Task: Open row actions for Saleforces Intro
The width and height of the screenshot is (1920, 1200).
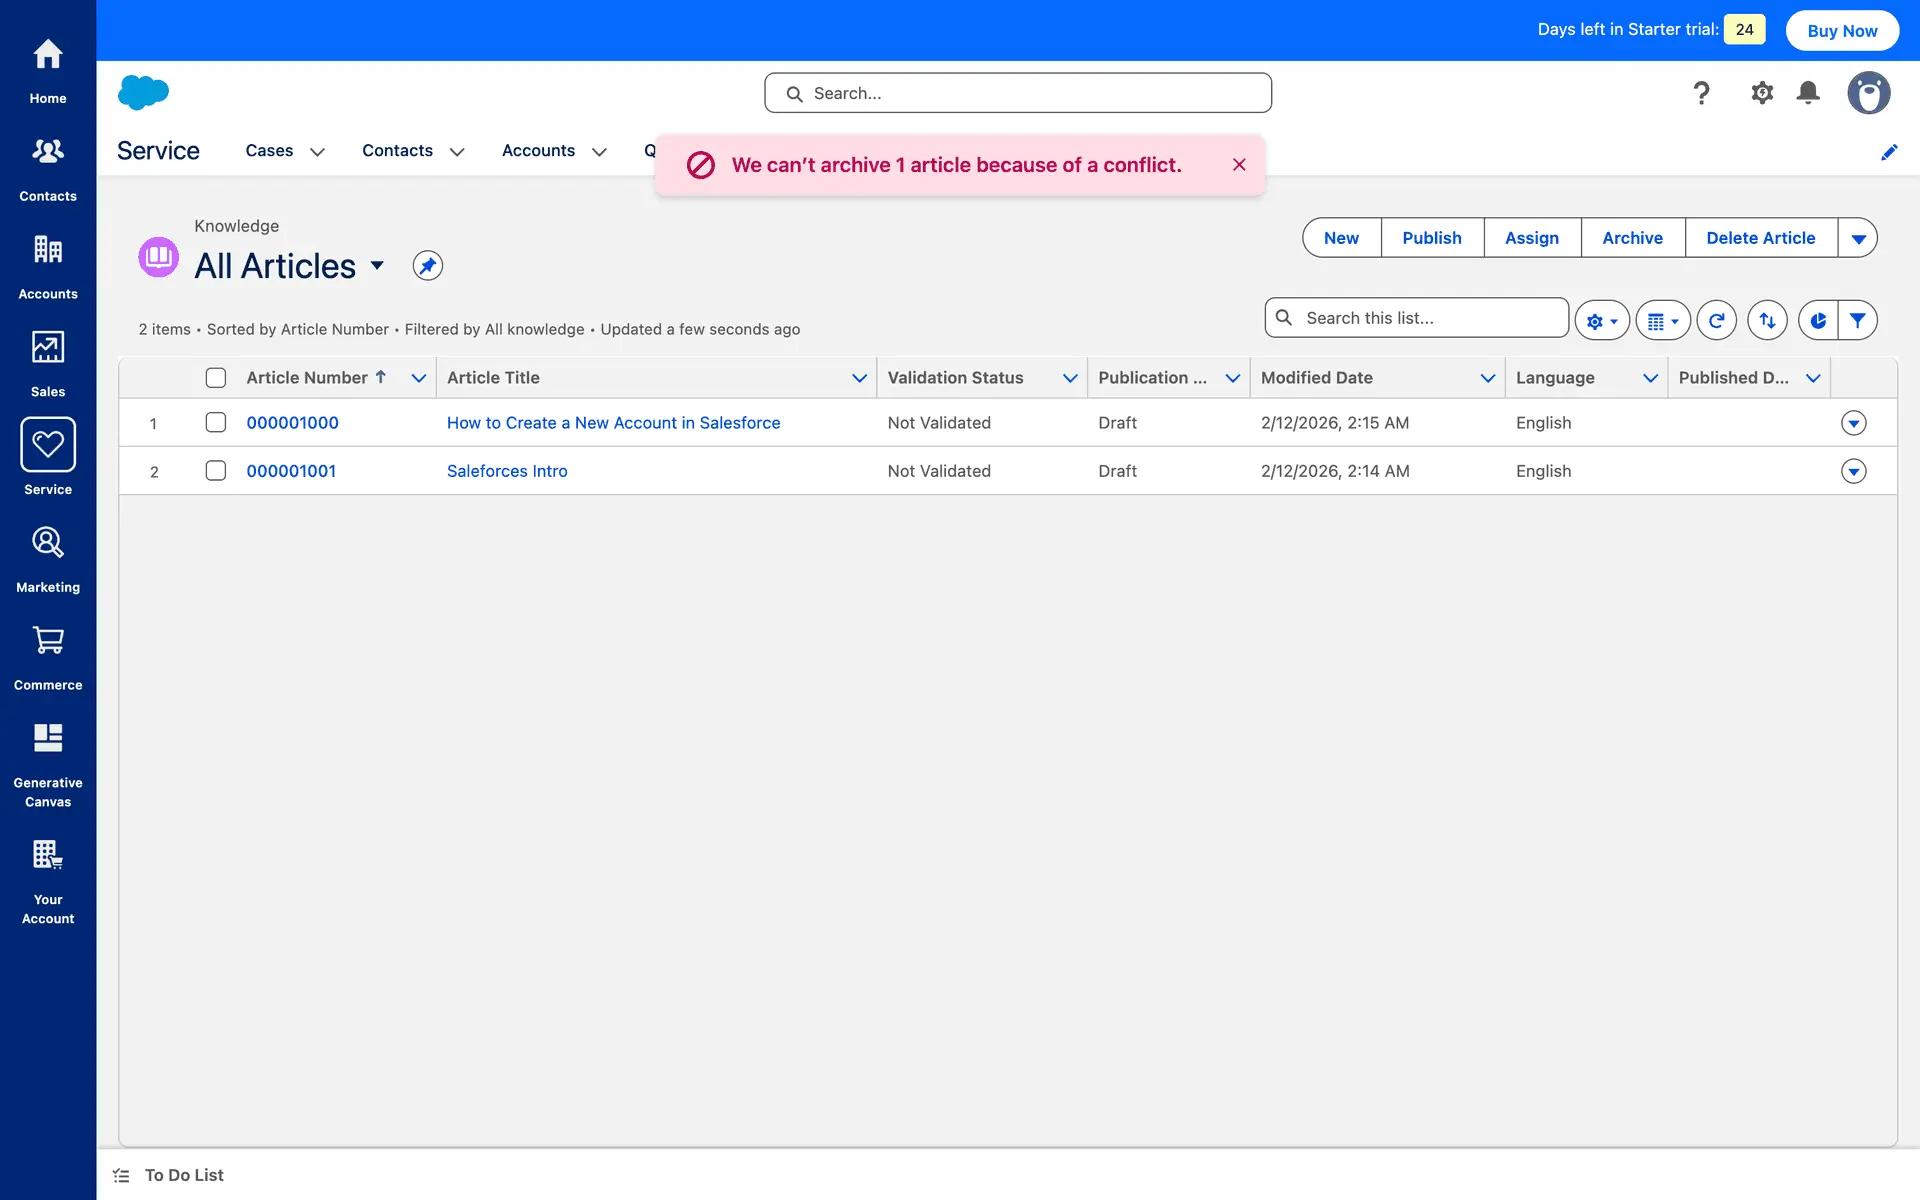Action: coord(1853,471)
